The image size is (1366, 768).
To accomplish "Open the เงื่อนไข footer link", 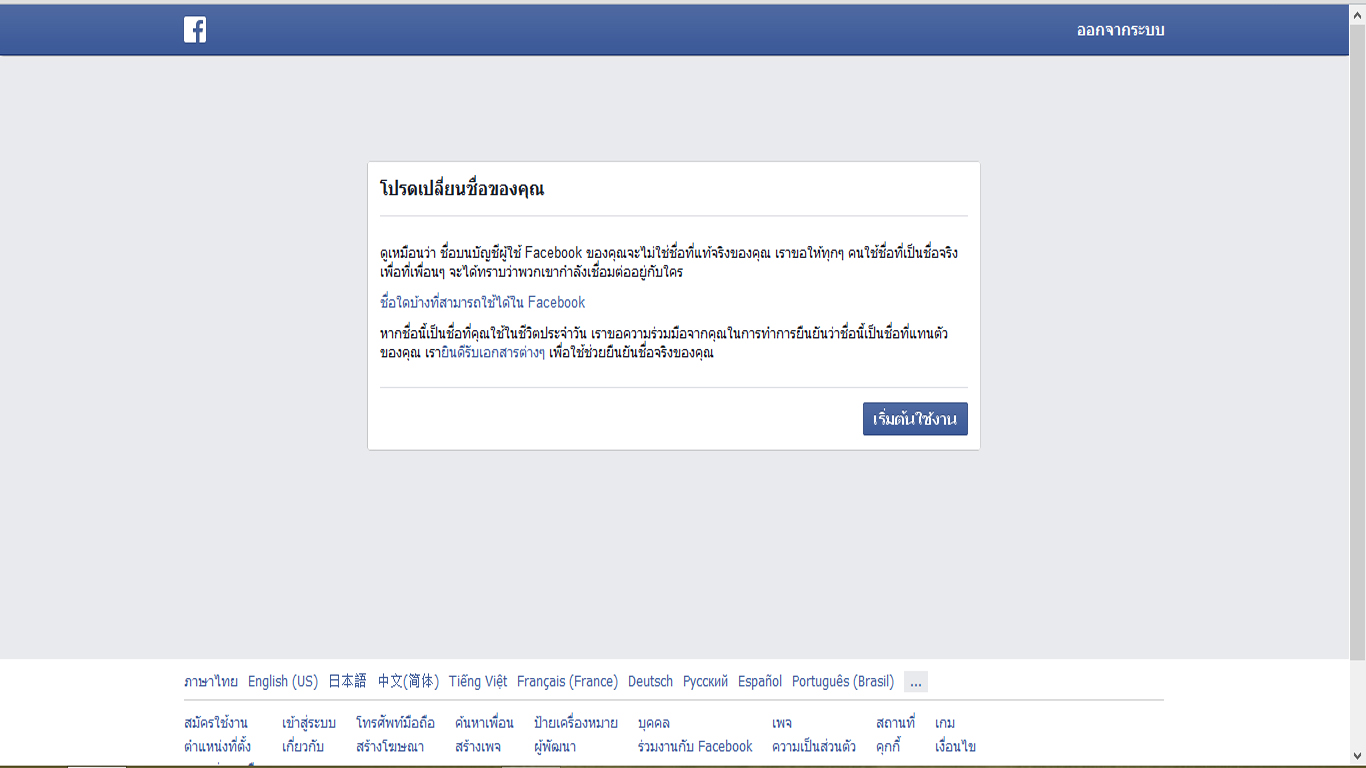I will point(955,746).
